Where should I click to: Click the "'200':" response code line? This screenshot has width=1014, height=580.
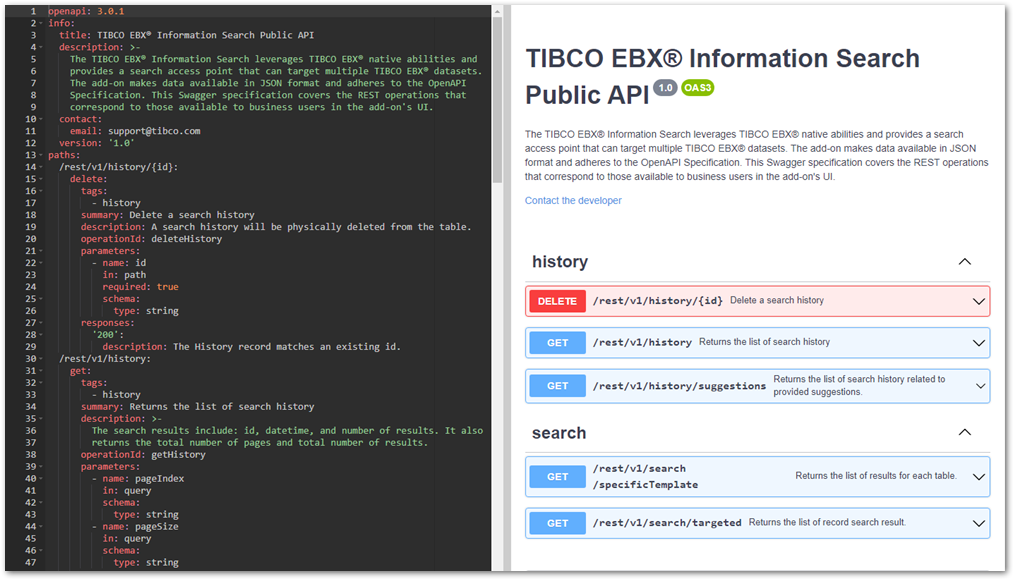tap(107, 335)
